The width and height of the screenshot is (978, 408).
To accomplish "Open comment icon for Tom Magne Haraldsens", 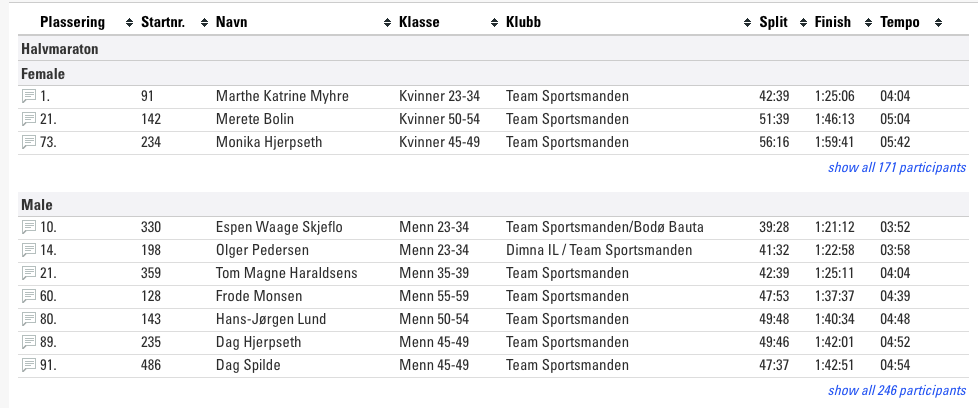I will pos(29,273).
